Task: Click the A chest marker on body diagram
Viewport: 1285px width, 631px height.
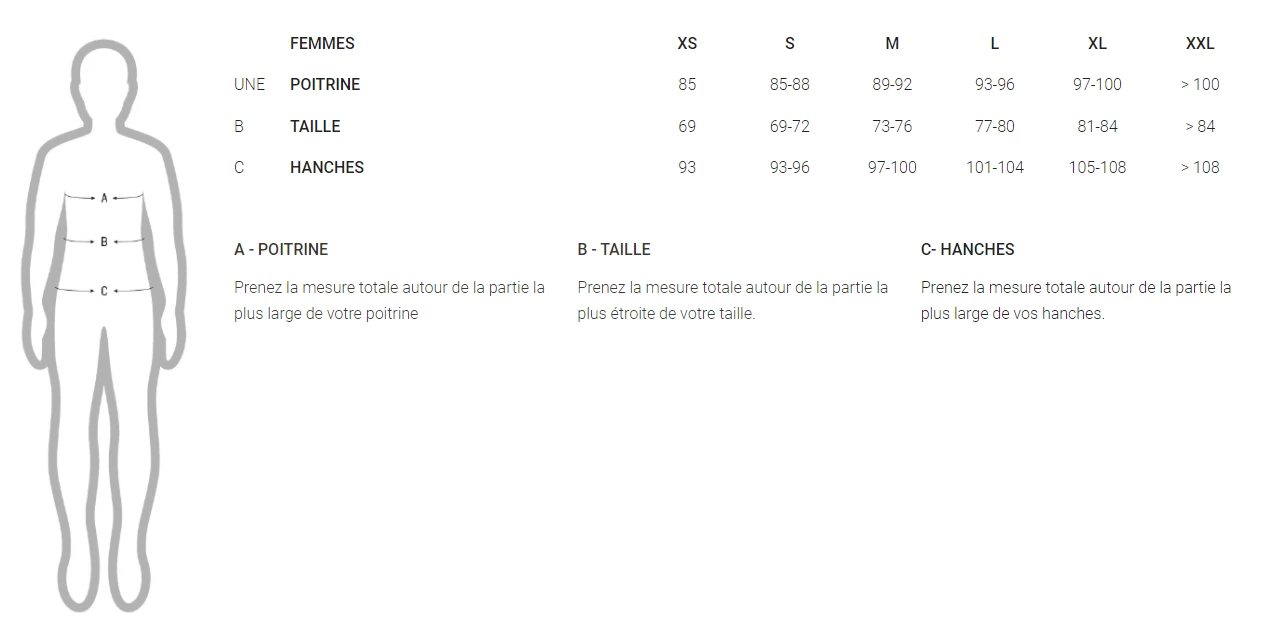Action: click(104, 198)
